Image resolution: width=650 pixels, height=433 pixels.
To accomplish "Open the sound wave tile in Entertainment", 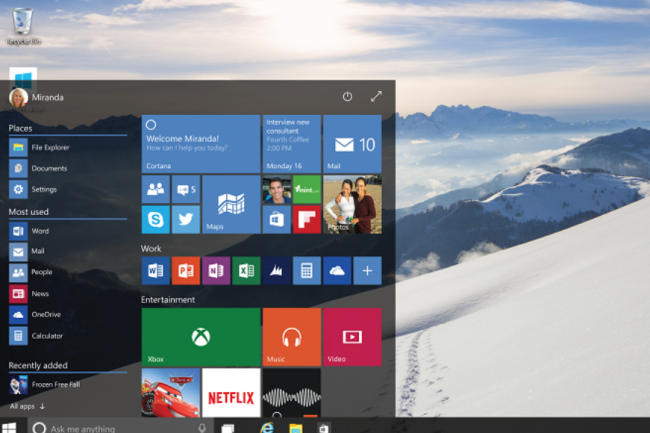I will [x=292, y=392].
